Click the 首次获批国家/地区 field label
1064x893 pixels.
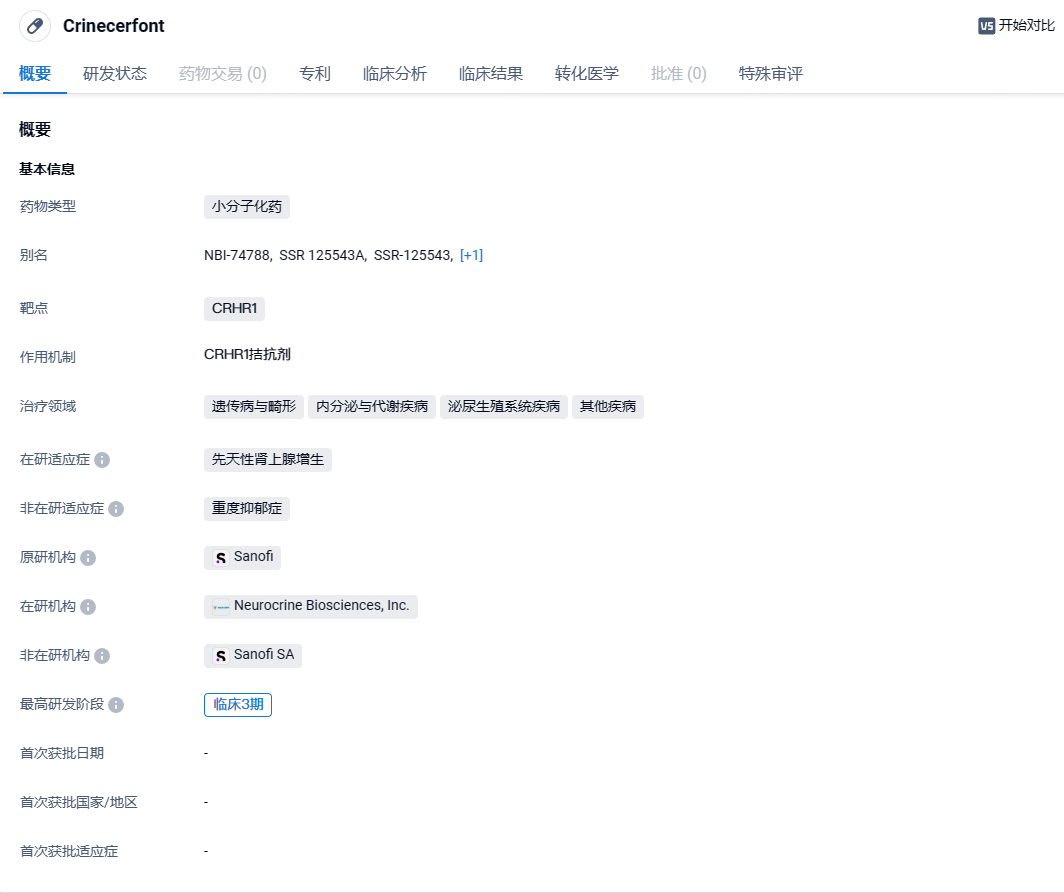point(79,802)
